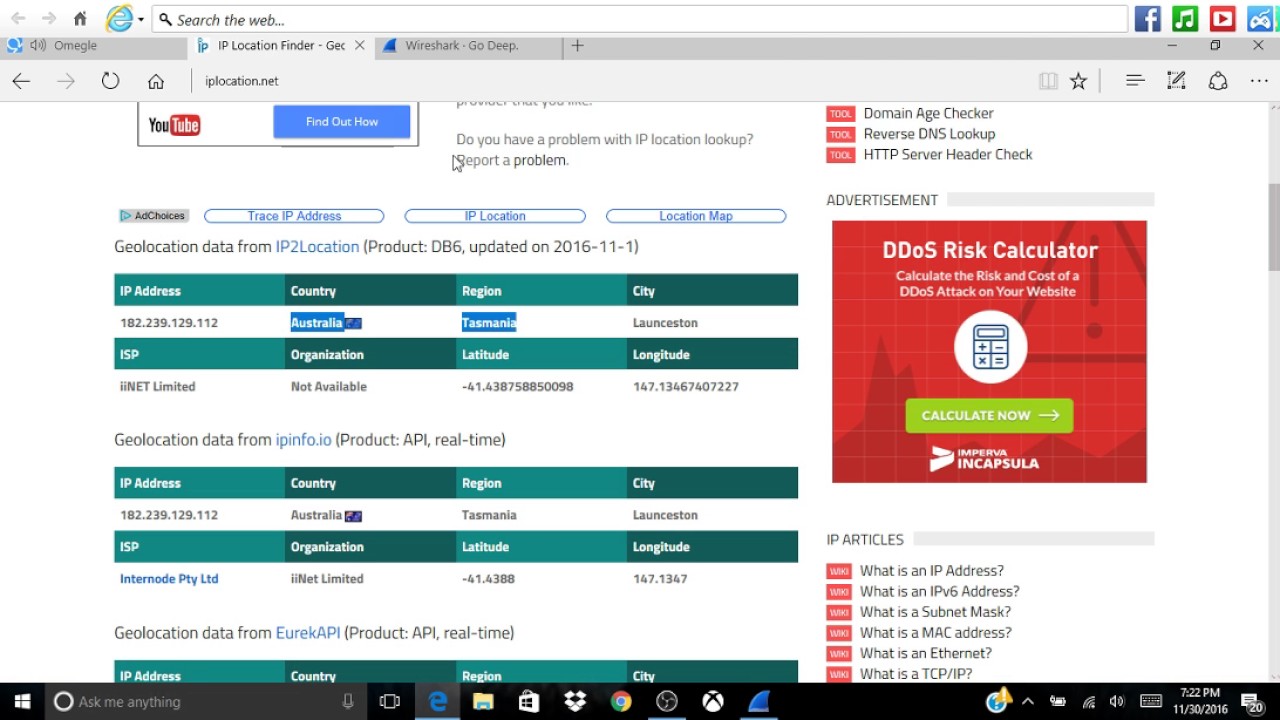This screenshot has height=720, width=1280.
Task: Click home icon in top search toolbar
Action: pyautogui.click(x=81, y=19)
